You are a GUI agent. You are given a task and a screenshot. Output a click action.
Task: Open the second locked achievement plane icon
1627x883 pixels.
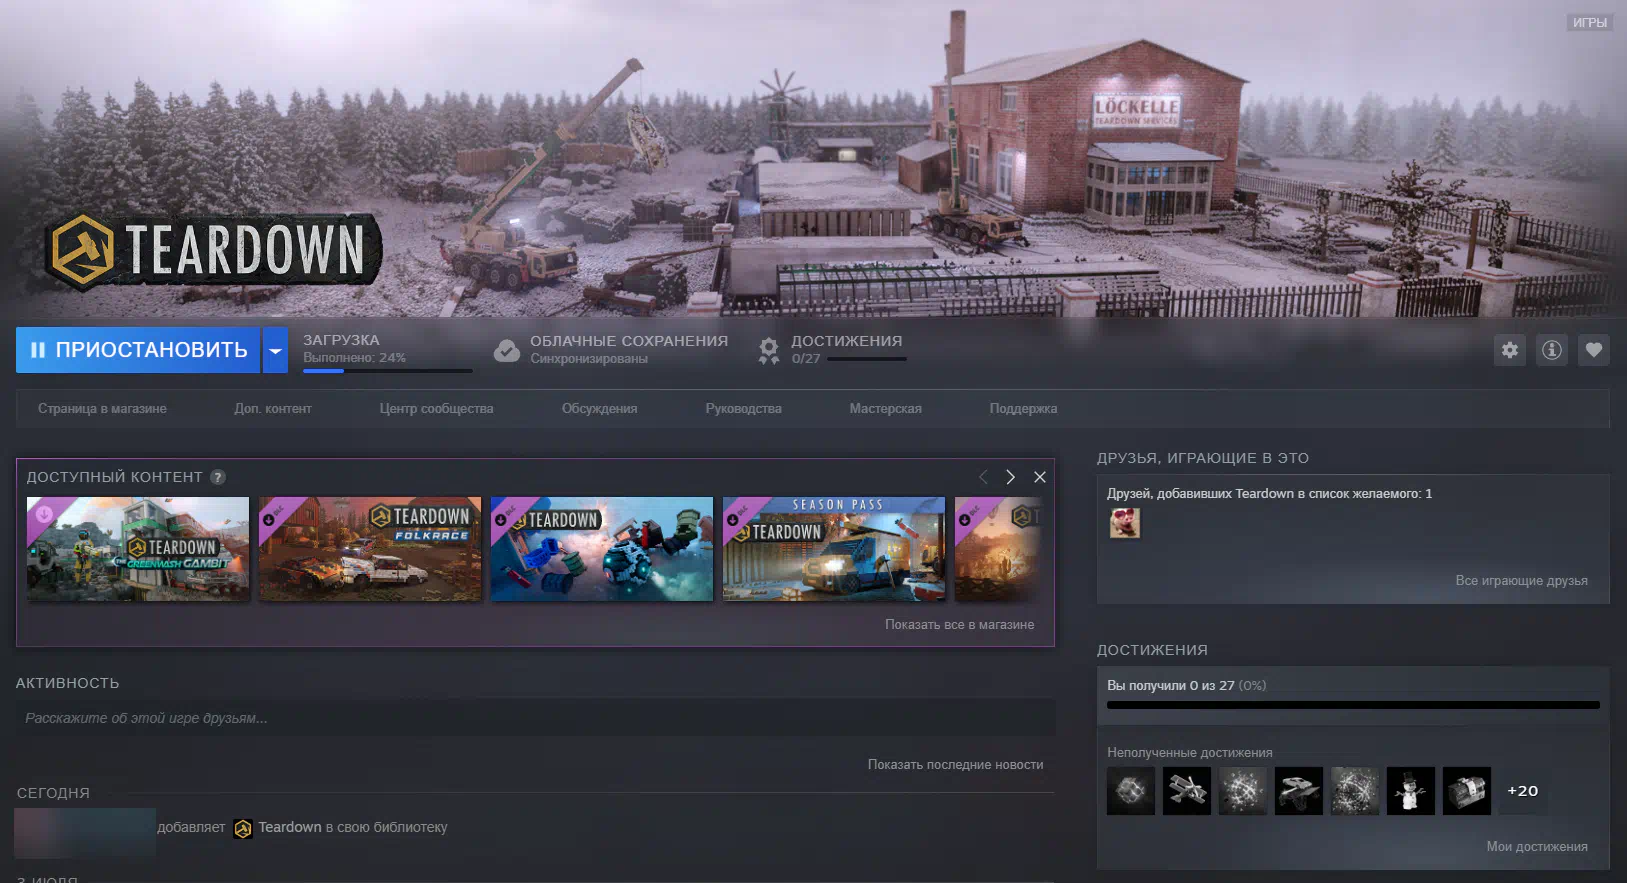[x=1187, y=791]
